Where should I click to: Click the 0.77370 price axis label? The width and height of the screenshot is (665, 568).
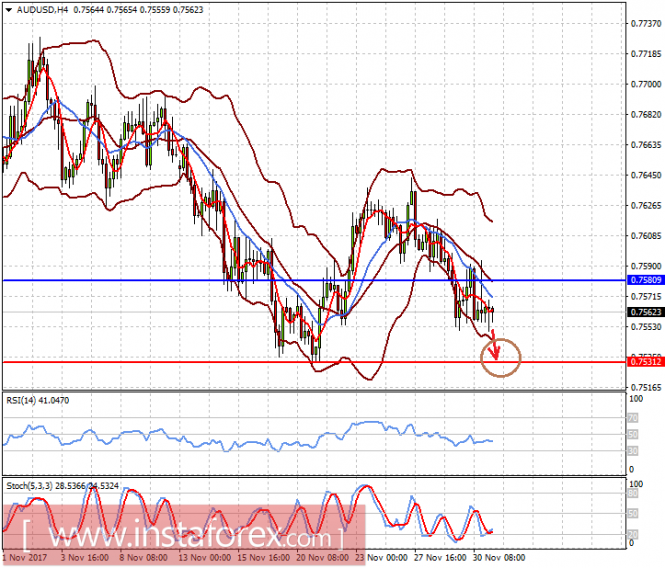pos(646,22)
